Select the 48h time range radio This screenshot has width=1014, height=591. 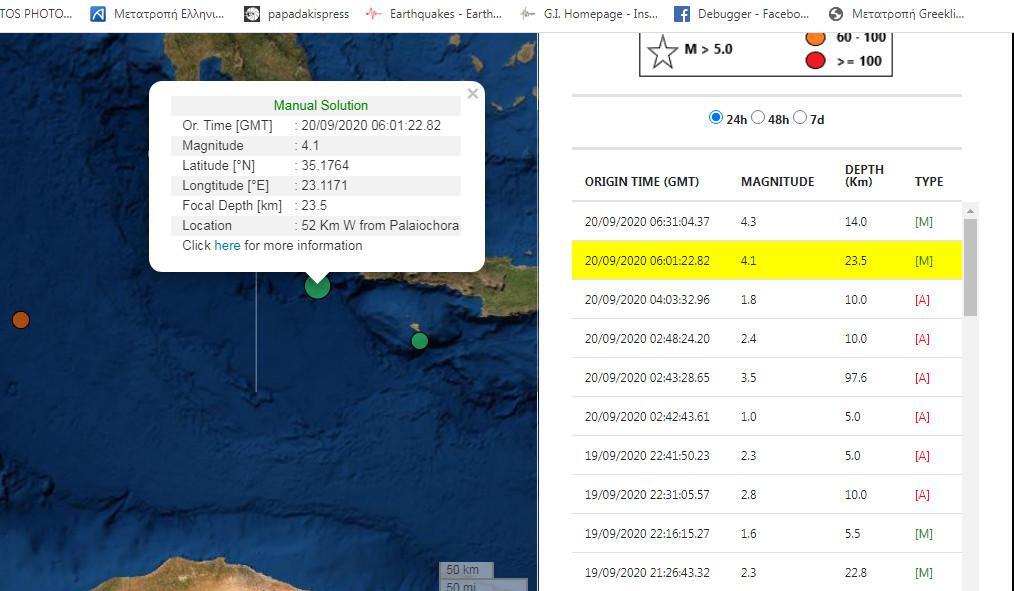[x=758, y=118]
